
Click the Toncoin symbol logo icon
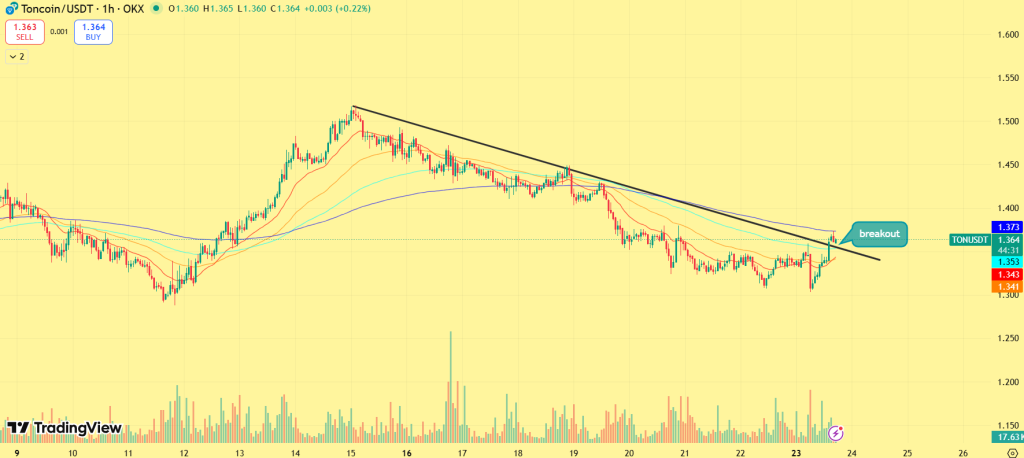point(11,9)
